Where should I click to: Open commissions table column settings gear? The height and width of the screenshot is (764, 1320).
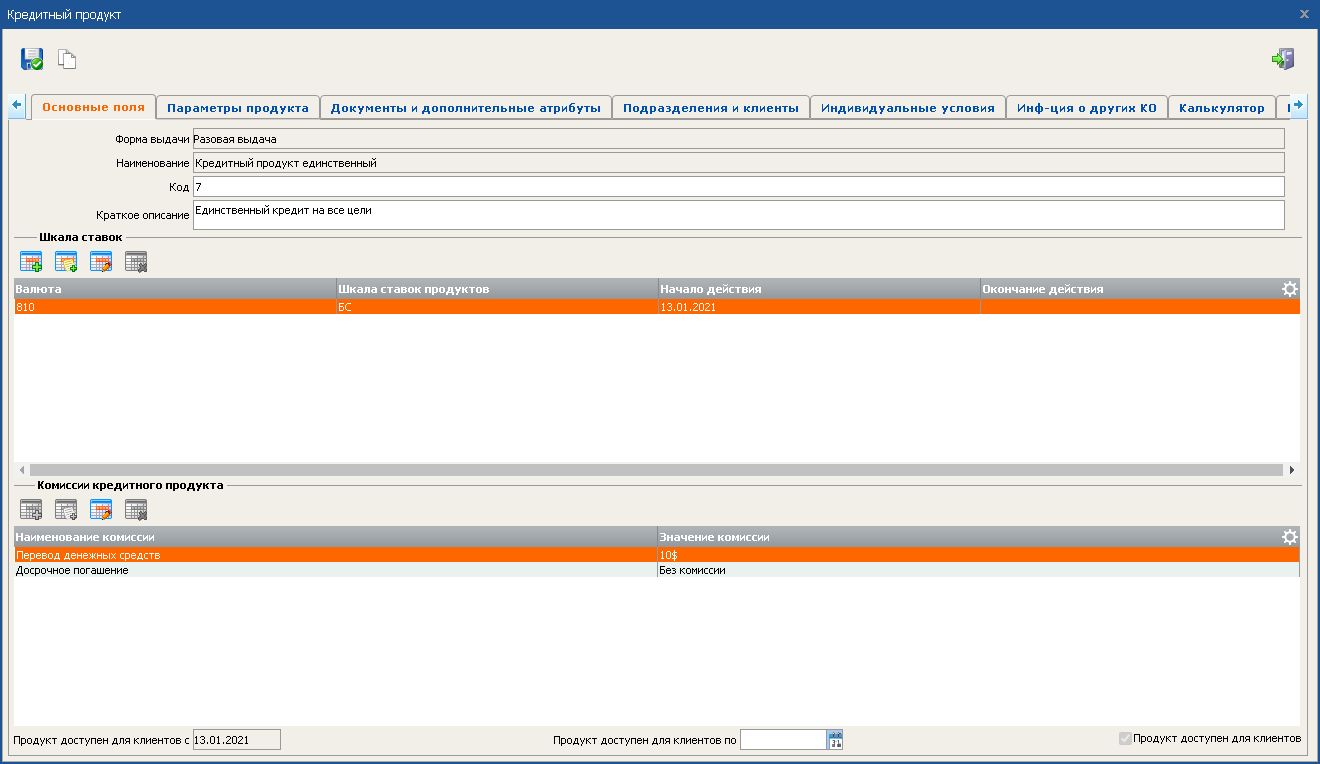[x=1290, y=537]
